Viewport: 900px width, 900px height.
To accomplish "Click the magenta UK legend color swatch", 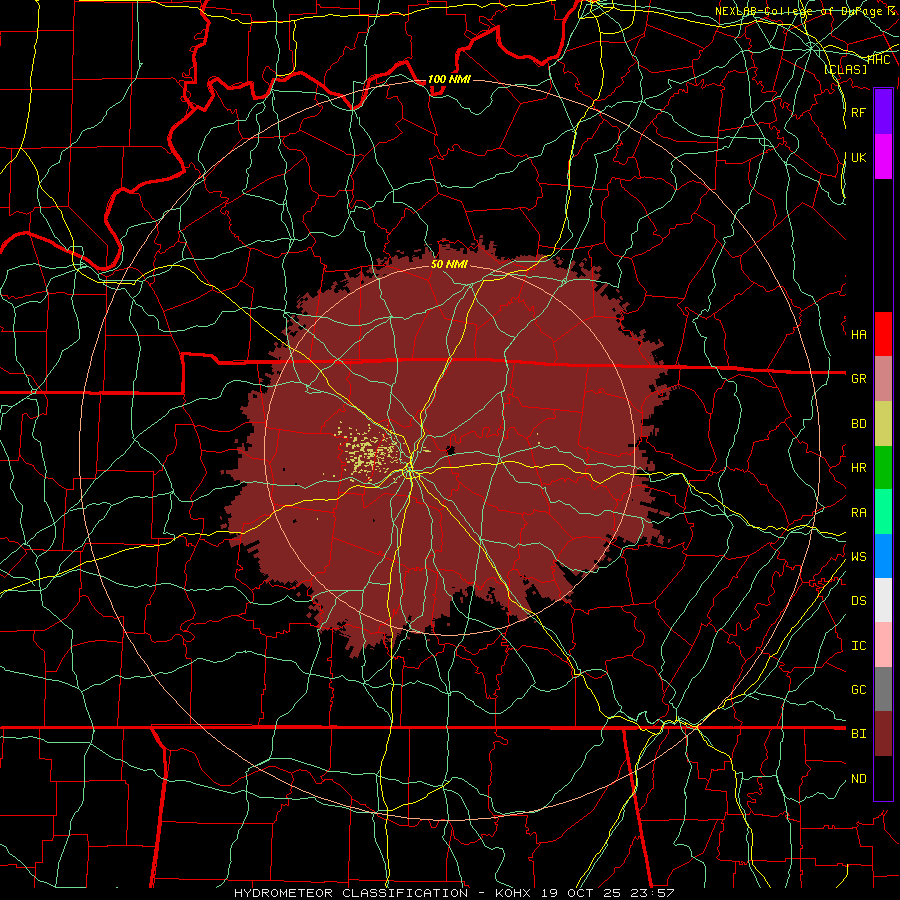I will pyautogui.click(x=883, y=157).
